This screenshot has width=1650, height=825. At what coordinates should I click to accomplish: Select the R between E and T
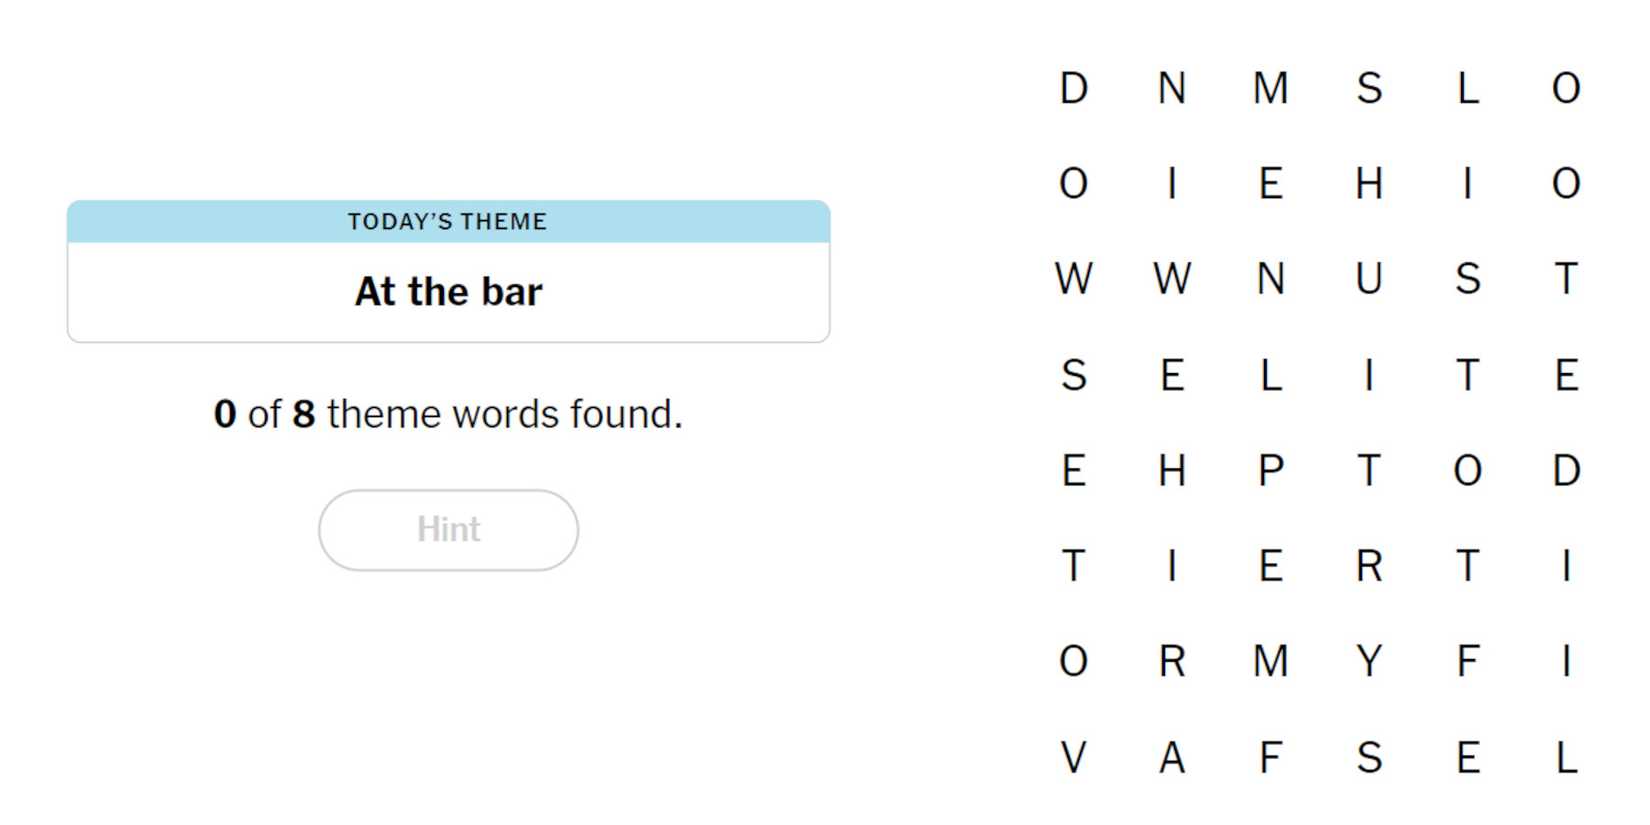tap(1369, 566)
